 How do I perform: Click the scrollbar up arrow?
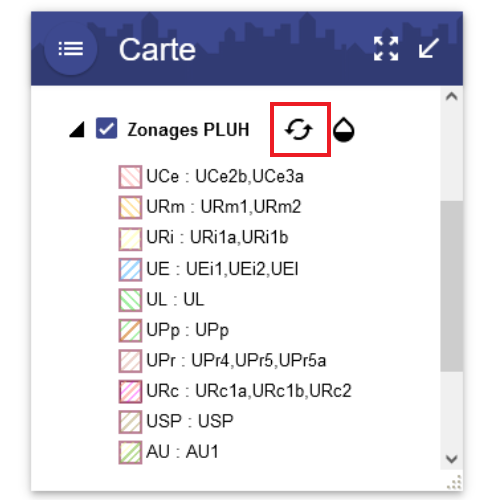452,97
